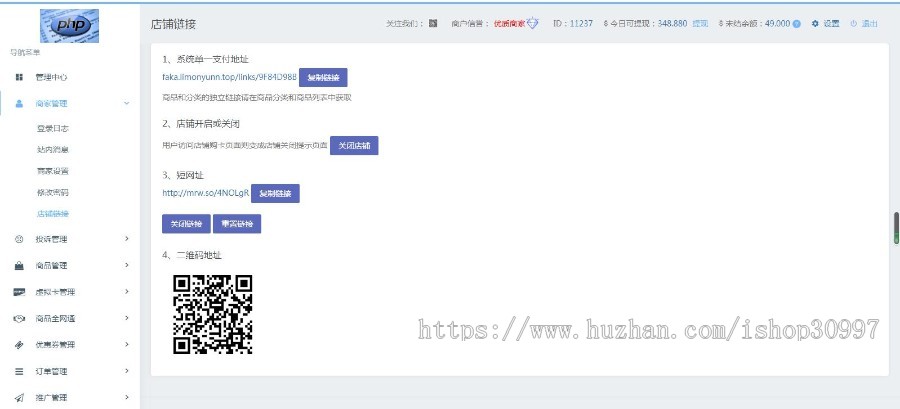Click the vertical page scrollbar thumb
Screen dimensions: 900x409
click(896, 229)
